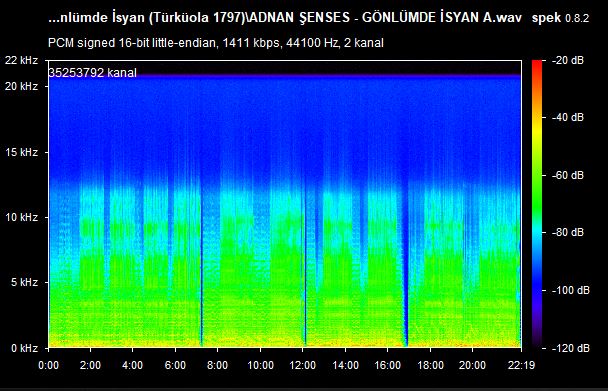Click the -60 dB scale label
608x391 pixels.
pyautogui.click(x=568, y=175)
